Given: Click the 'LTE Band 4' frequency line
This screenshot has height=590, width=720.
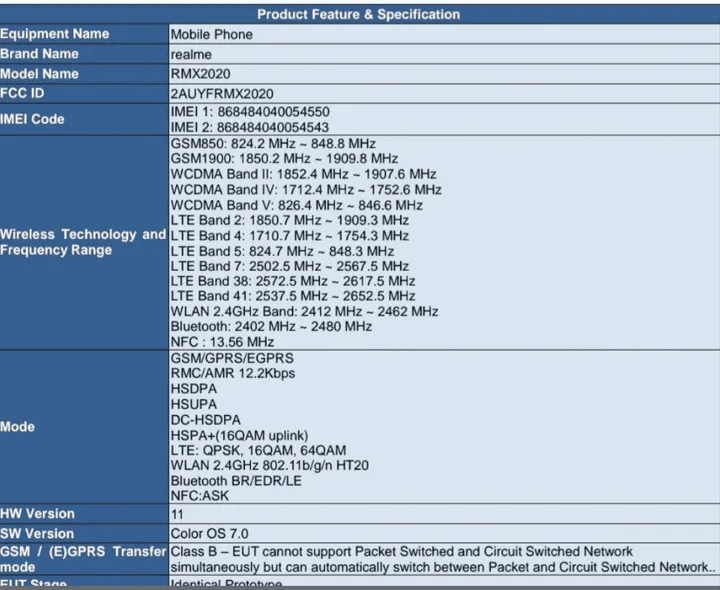Looking at the screenshot, I should 290,236.
